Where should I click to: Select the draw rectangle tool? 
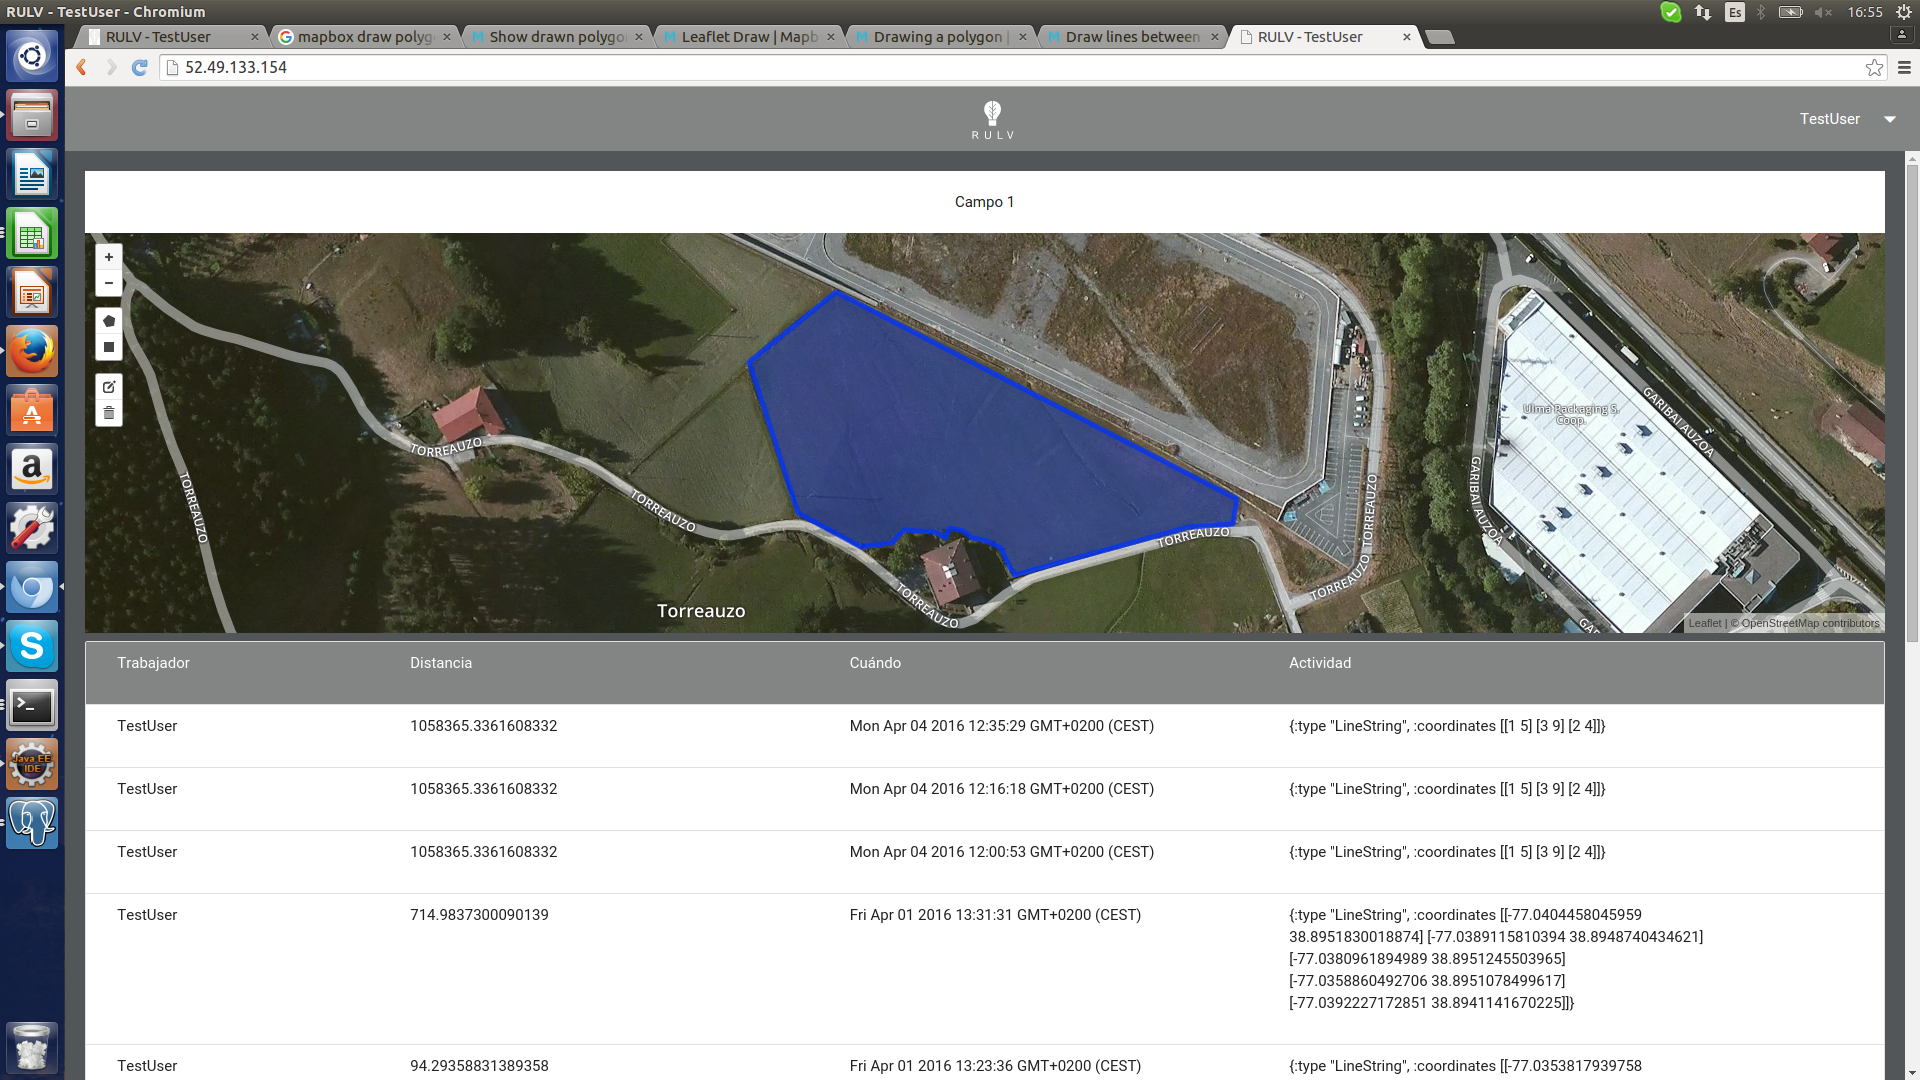109,347
